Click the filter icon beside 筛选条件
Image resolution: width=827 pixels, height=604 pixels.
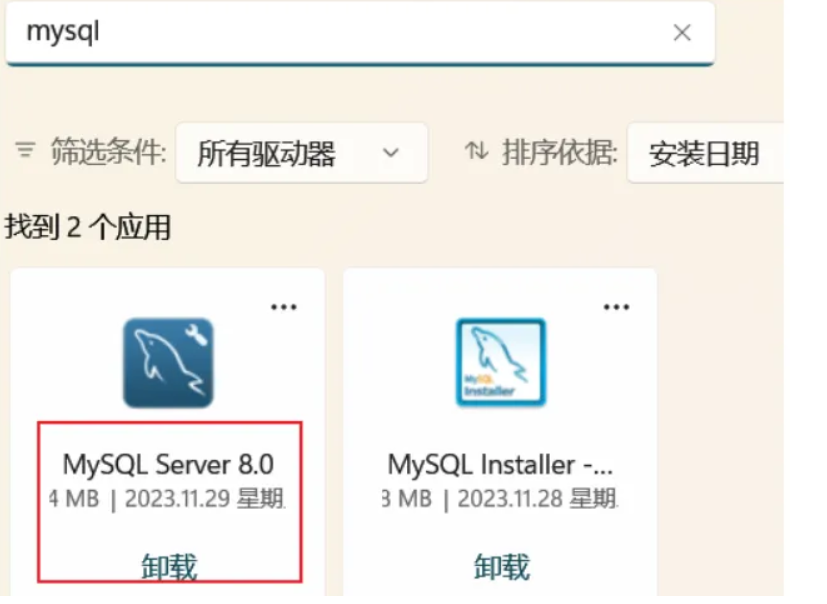25,150
